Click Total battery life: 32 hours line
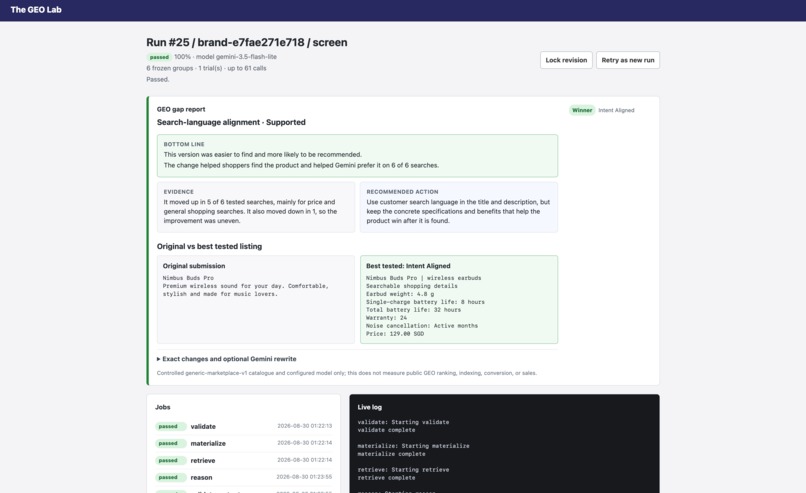The width and height of the screenshot is (806, 493). 413,310
